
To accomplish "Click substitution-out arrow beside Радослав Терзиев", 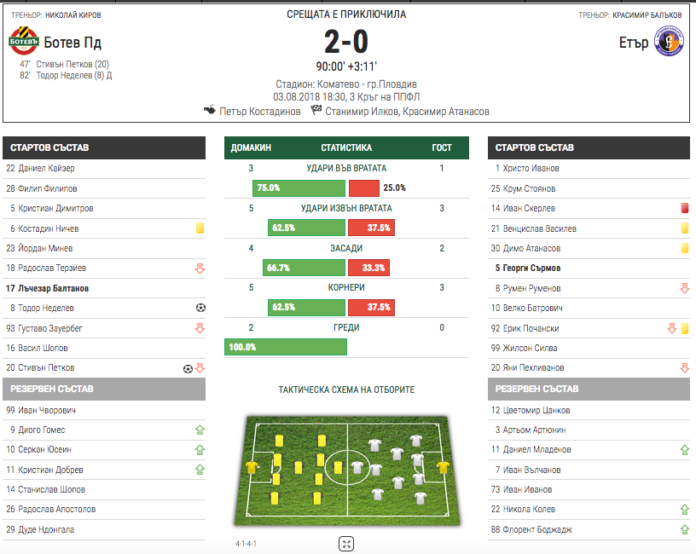I will click(200, 268).
